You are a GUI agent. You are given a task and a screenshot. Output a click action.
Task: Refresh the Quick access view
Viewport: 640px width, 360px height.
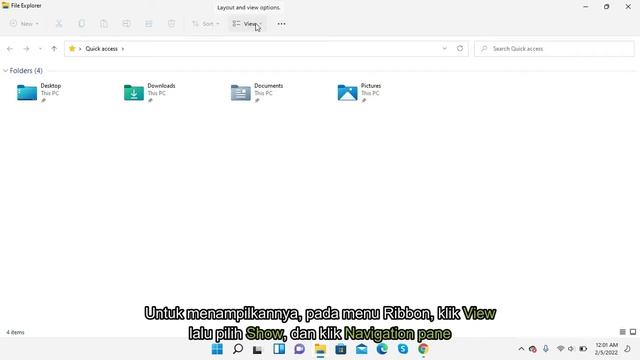[460, 49]
